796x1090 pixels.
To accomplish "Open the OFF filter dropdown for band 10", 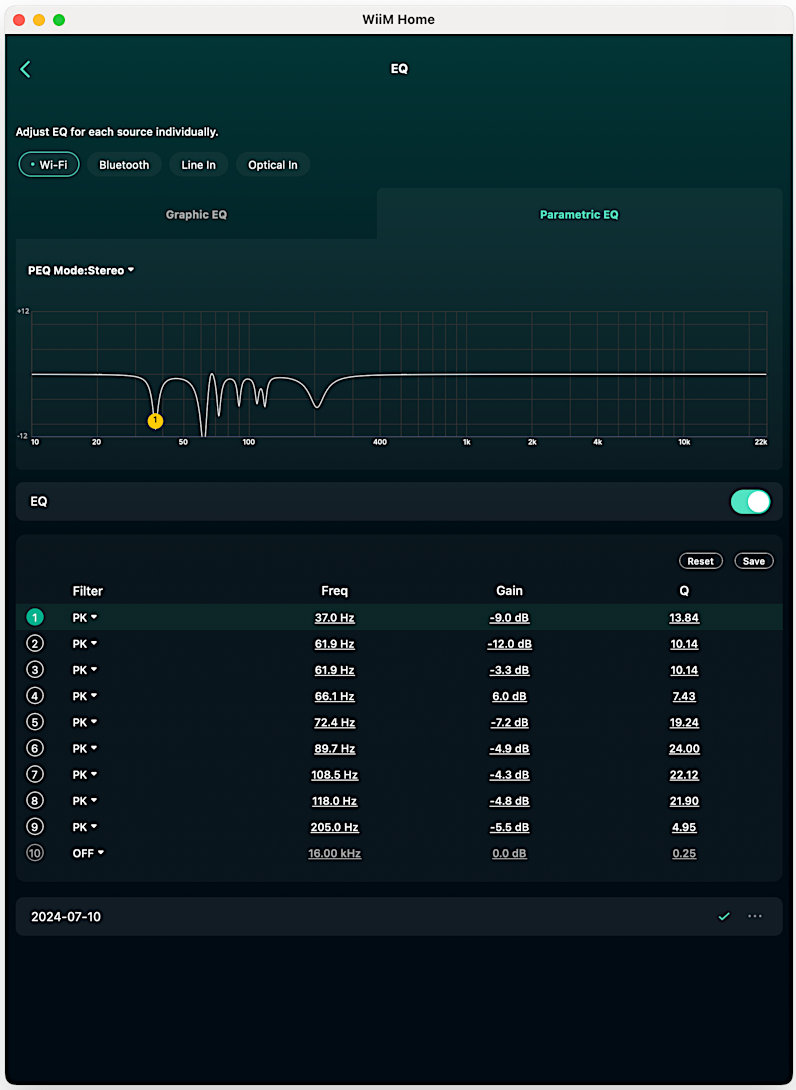I will [88, 853].
